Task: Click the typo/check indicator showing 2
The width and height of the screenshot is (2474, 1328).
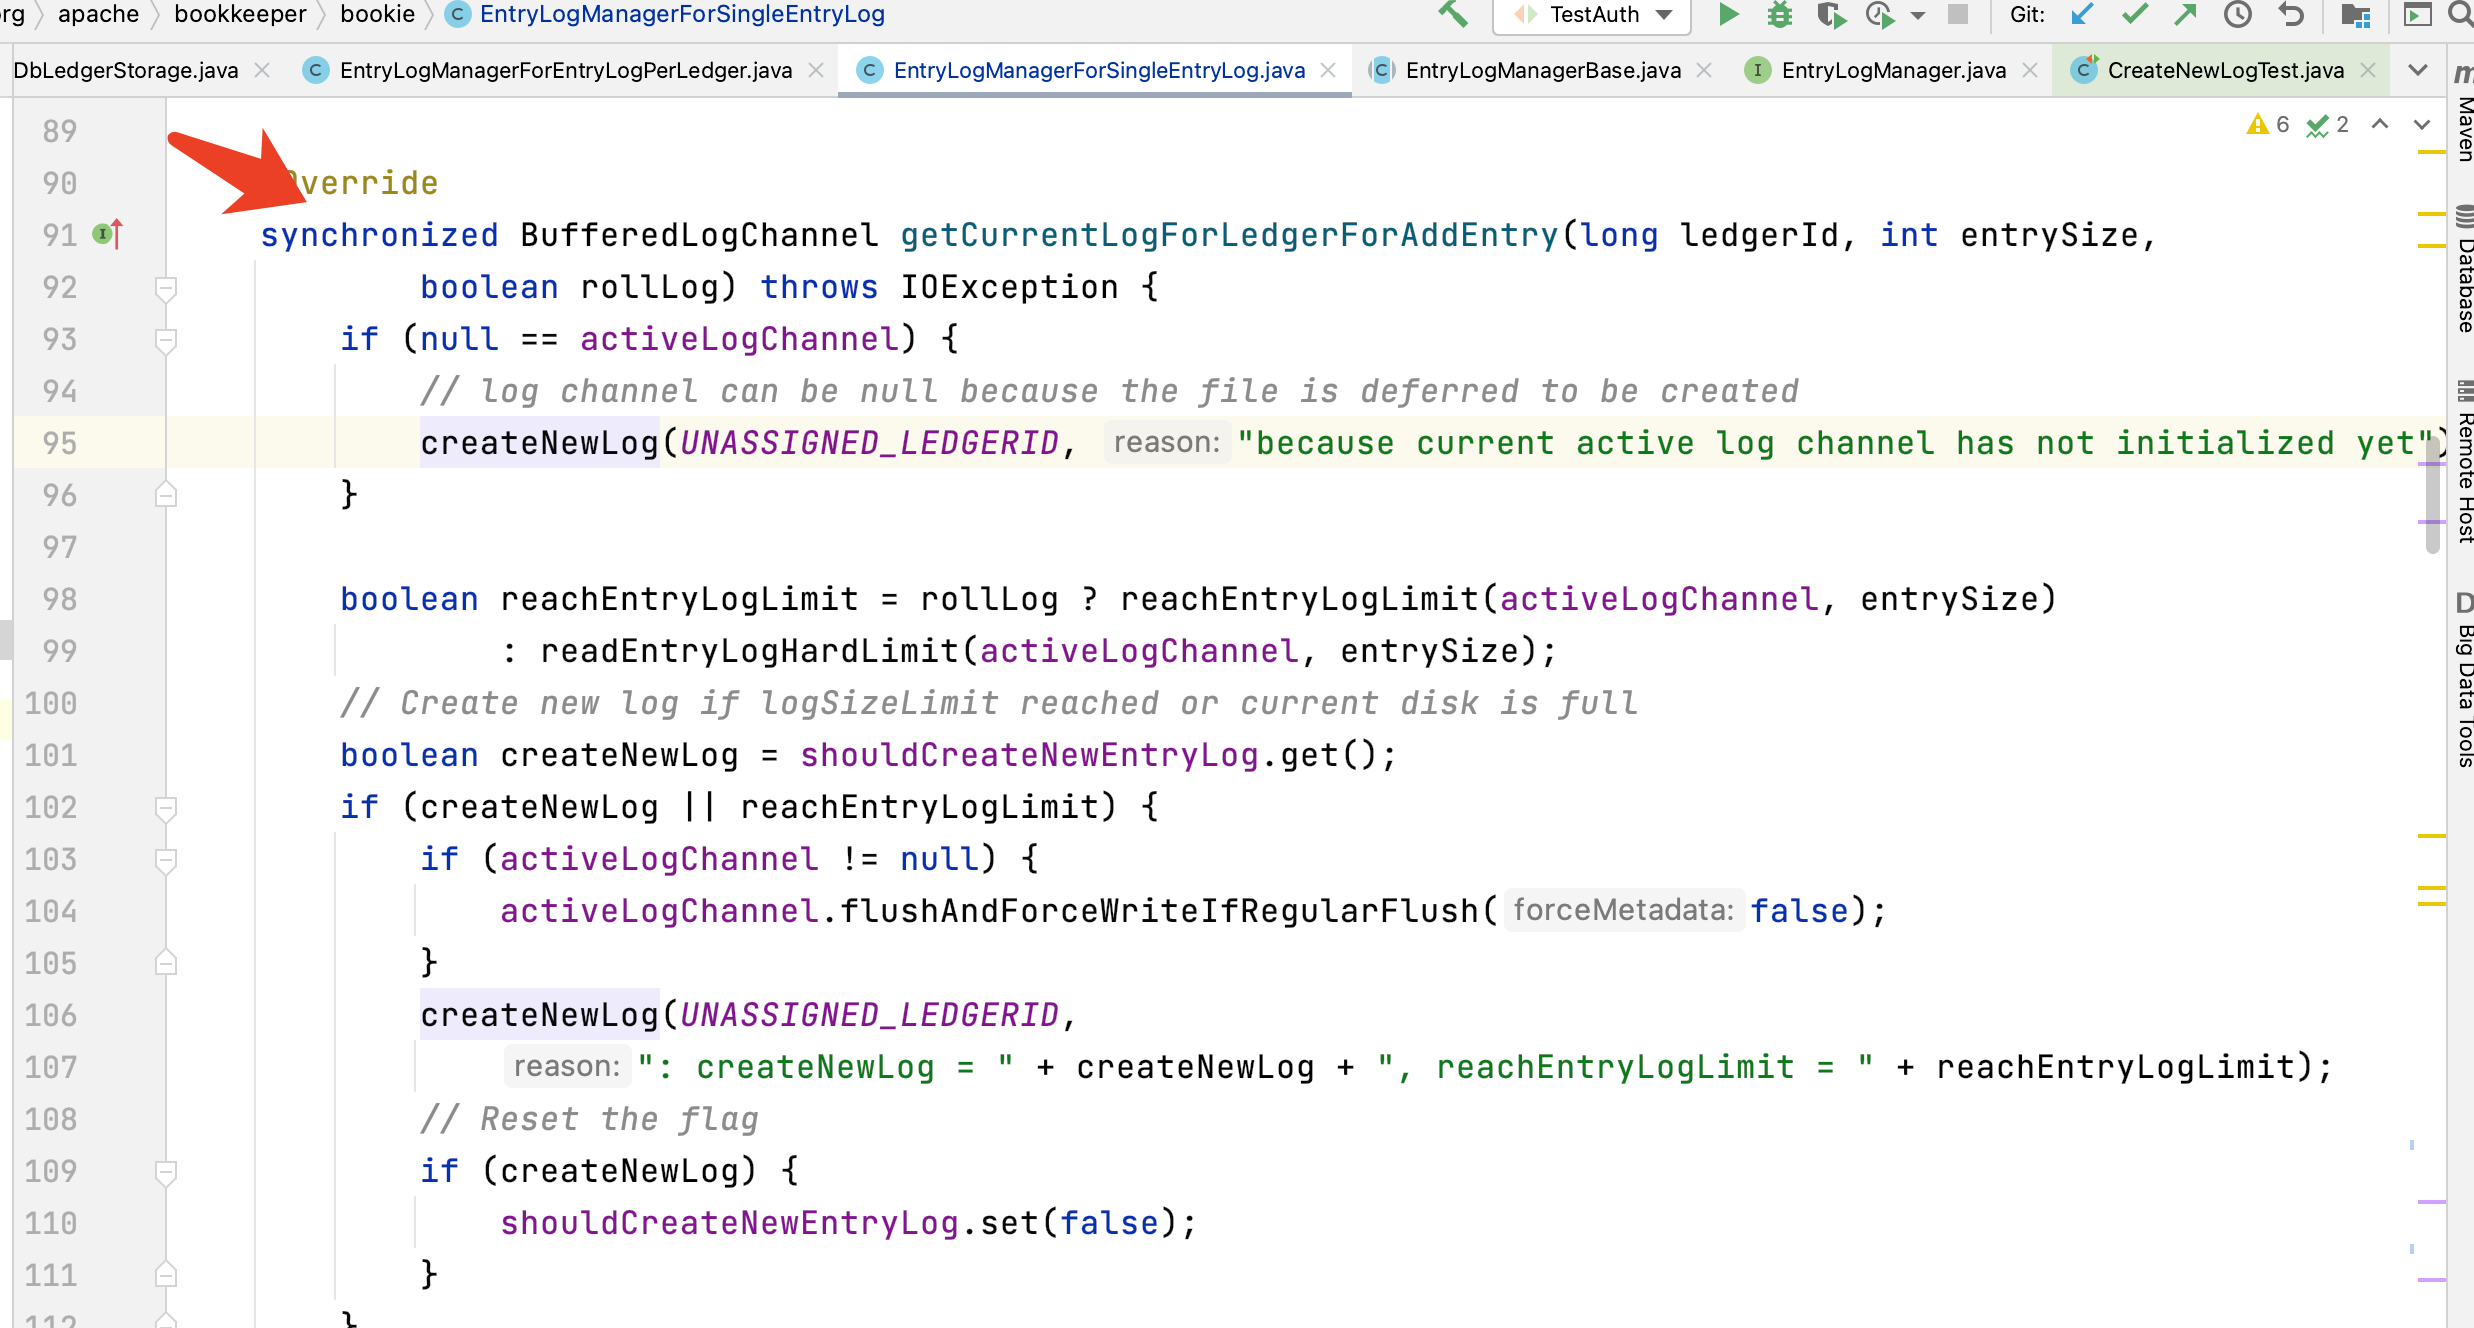Action: tap(2328, 124)
